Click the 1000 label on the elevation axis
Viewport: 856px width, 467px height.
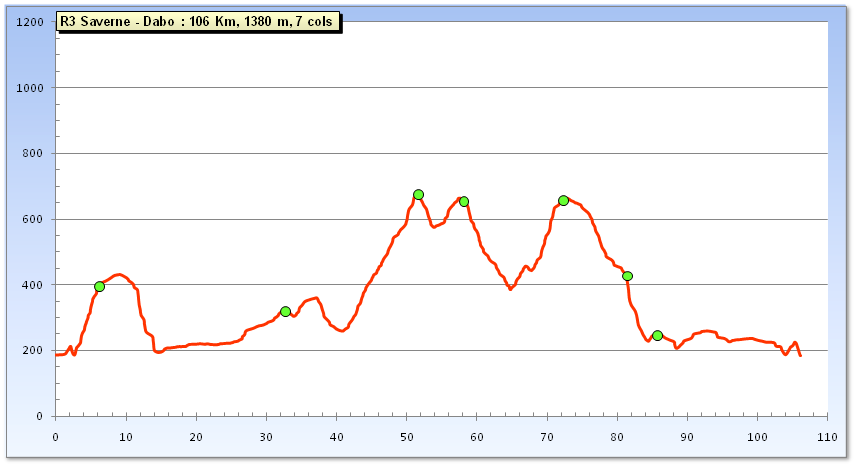pyautogui.click(x=30, y=88)
